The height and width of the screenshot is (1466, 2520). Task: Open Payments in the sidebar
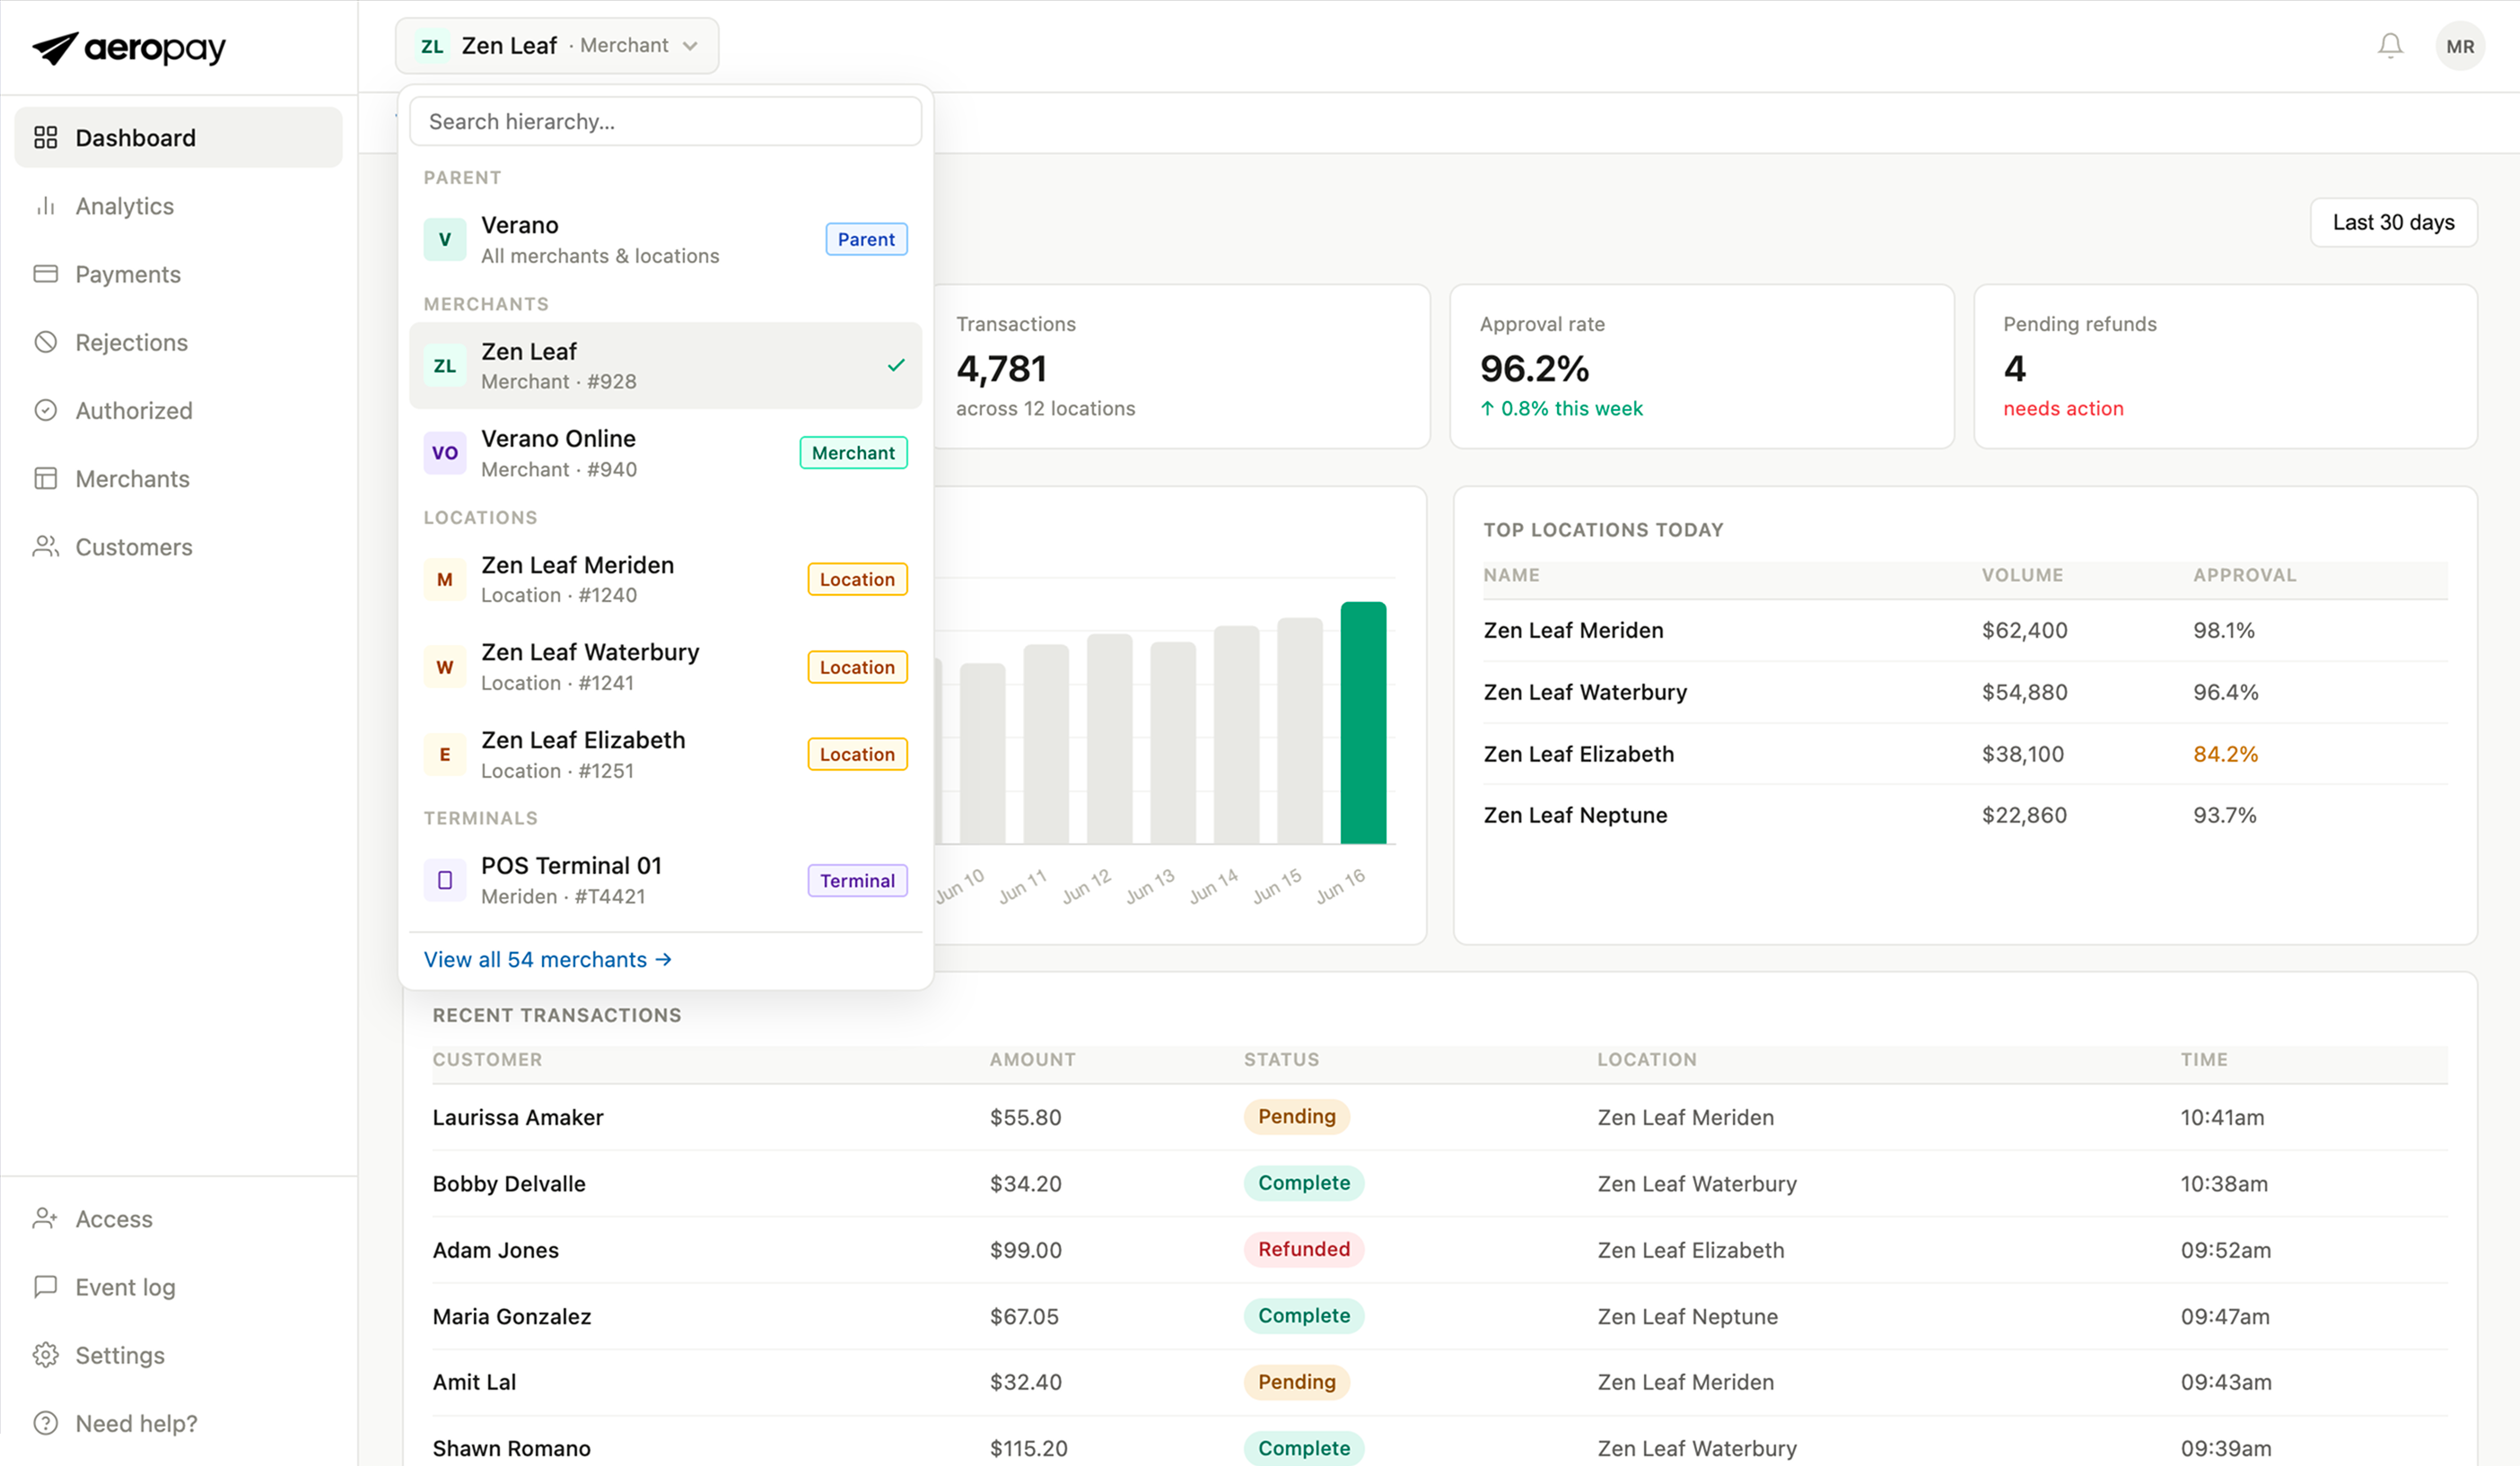(178, 274)
